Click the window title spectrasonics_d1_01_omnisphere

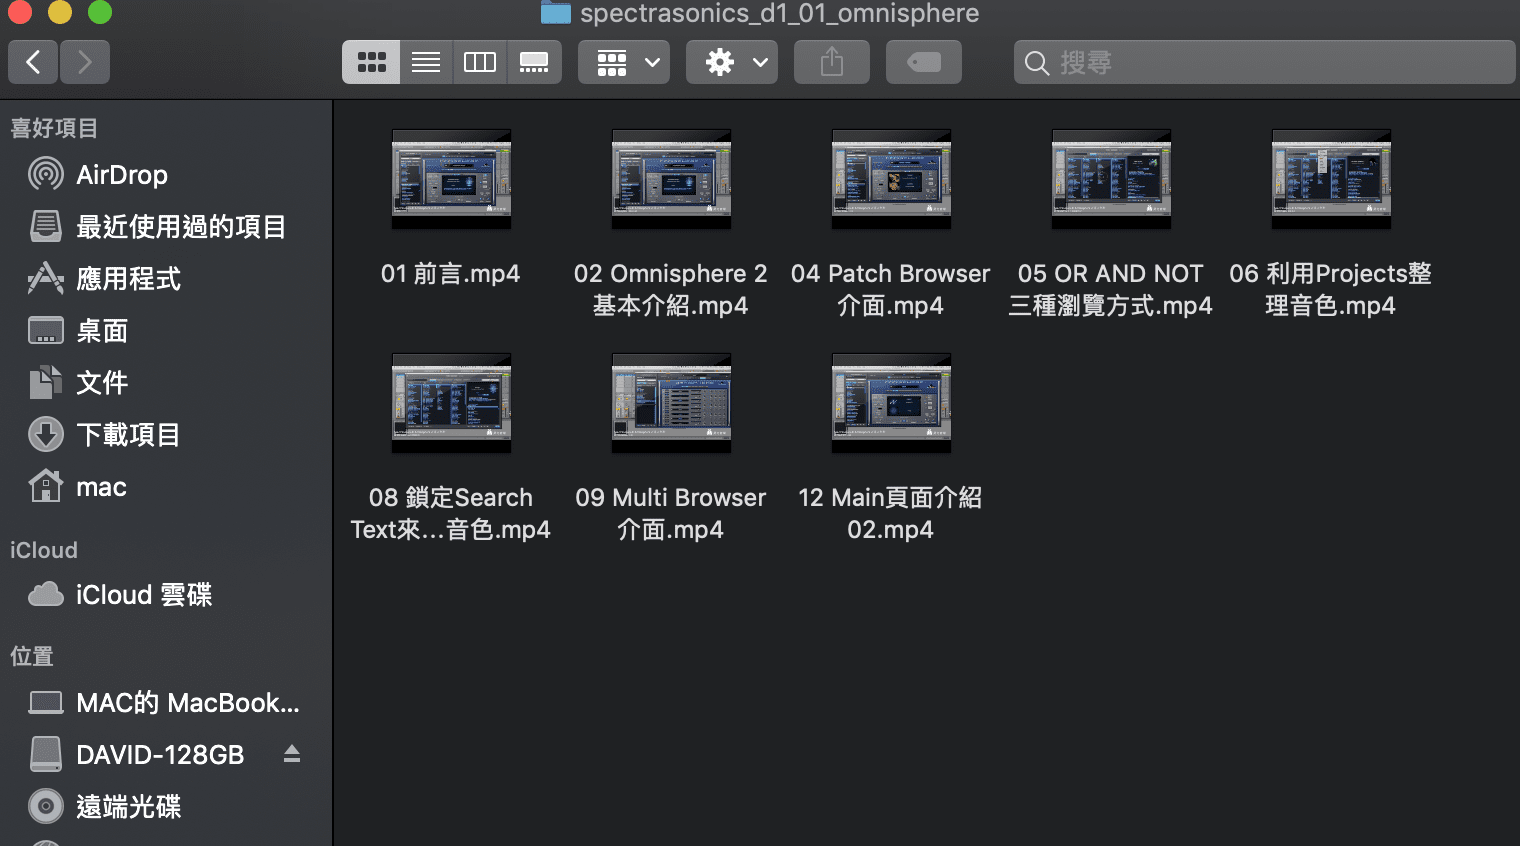coord(779,13)
